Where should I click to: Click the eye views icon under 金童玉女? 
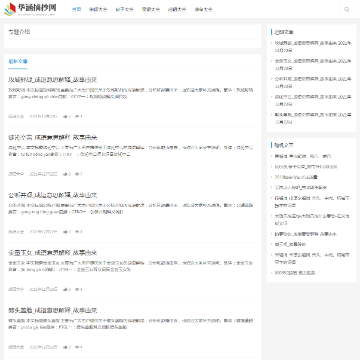pyautogui.click(x=77, y=289)
